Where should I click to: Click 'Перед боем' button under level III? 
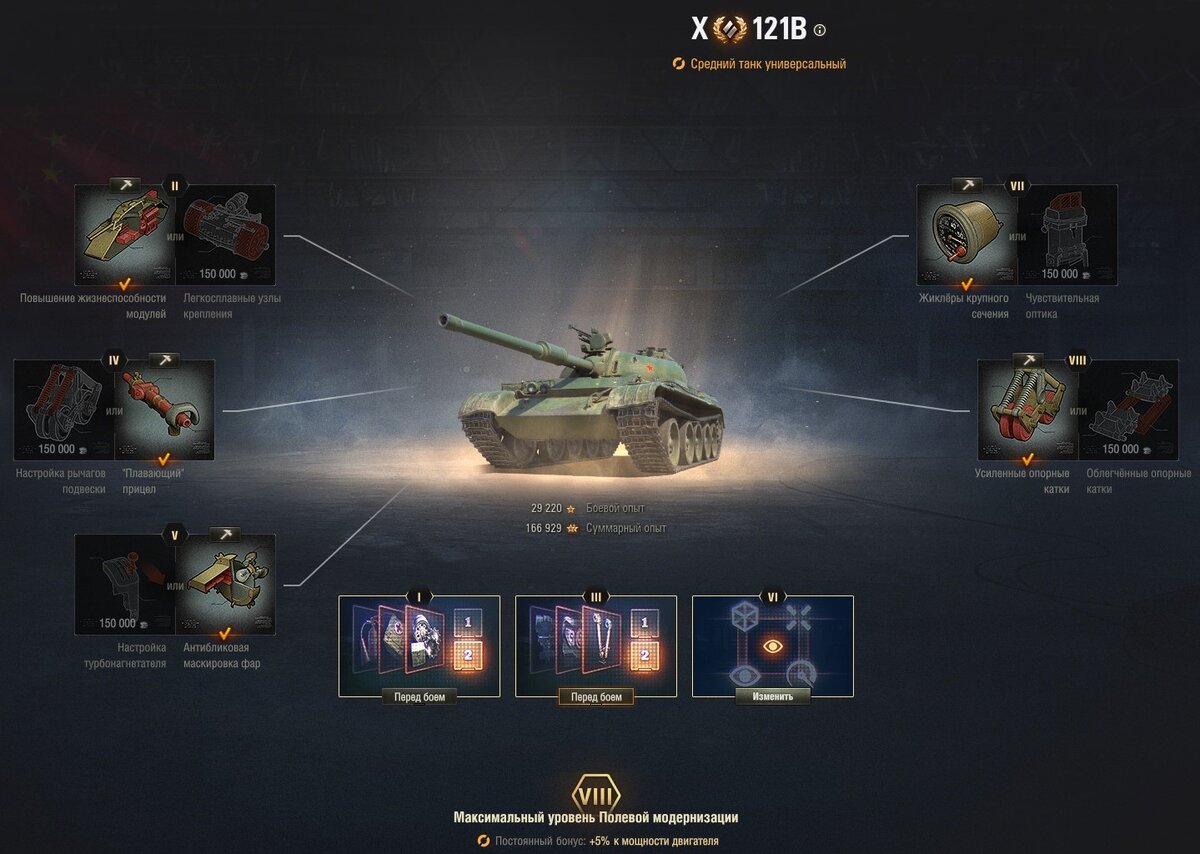(x=596, y=697)
